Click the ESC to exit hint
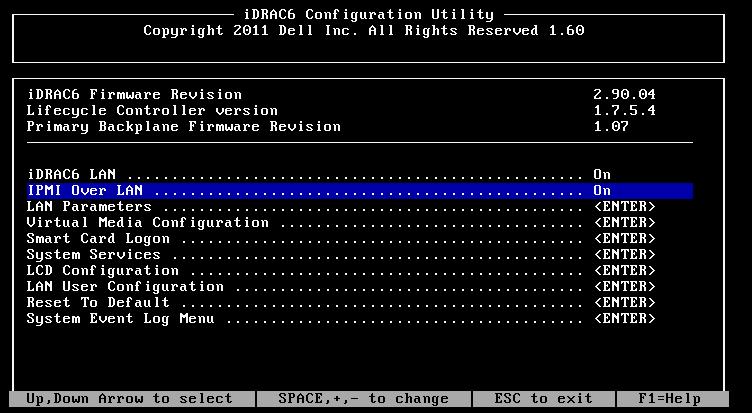 point(543,399)
